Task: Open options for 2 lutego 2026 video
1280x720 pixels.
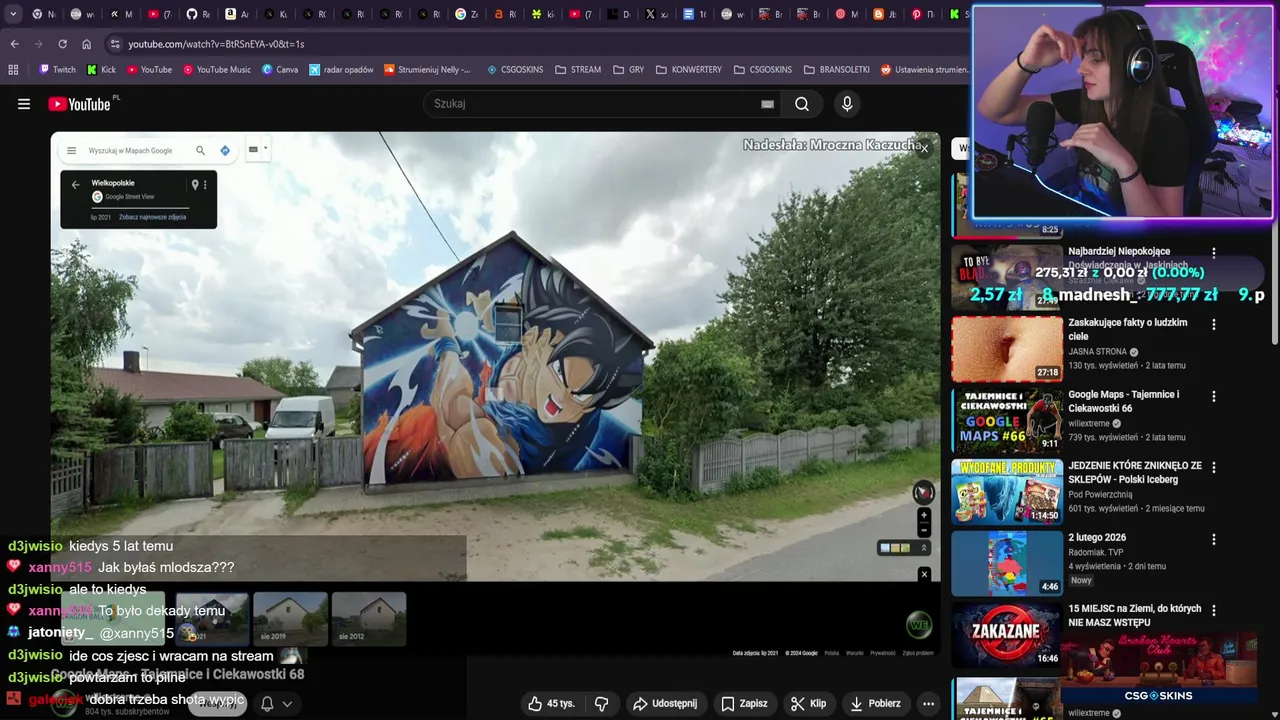Action: pyautogui.click(x=1214, y=539)
